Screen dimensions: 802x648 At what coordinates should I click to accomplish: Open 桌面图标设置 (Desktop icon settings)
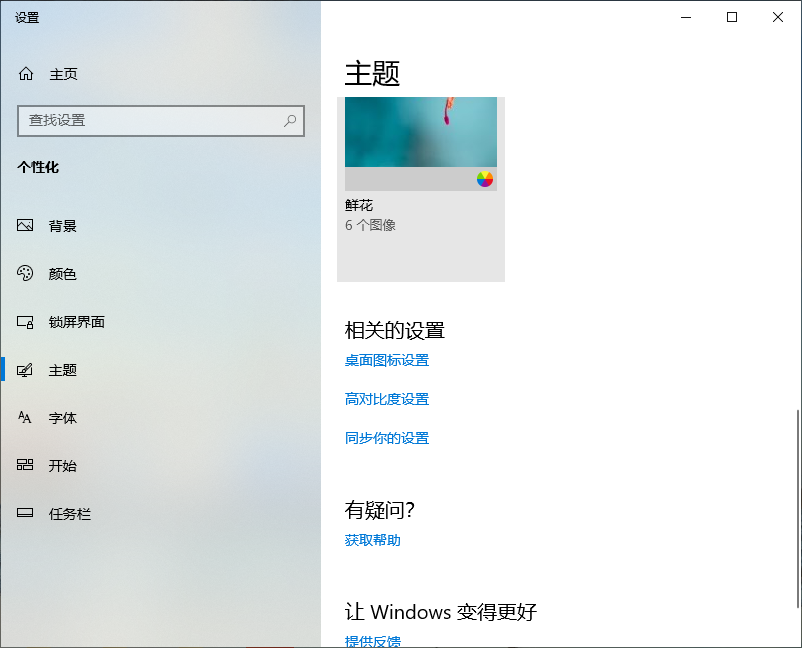point(385,360)
